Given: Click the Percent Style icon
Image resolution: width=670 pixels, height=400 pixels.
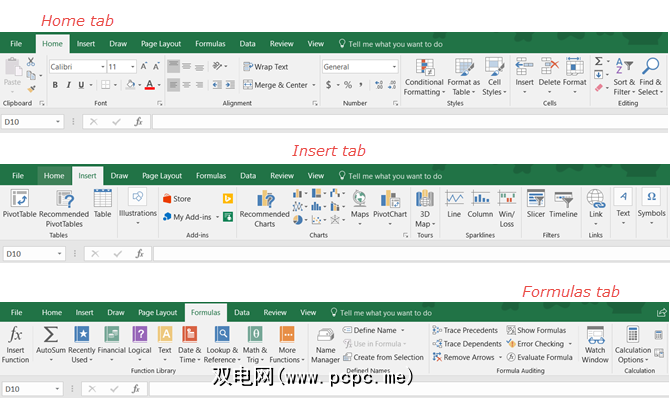Looking at the screenshot, I should pos(348,85).
